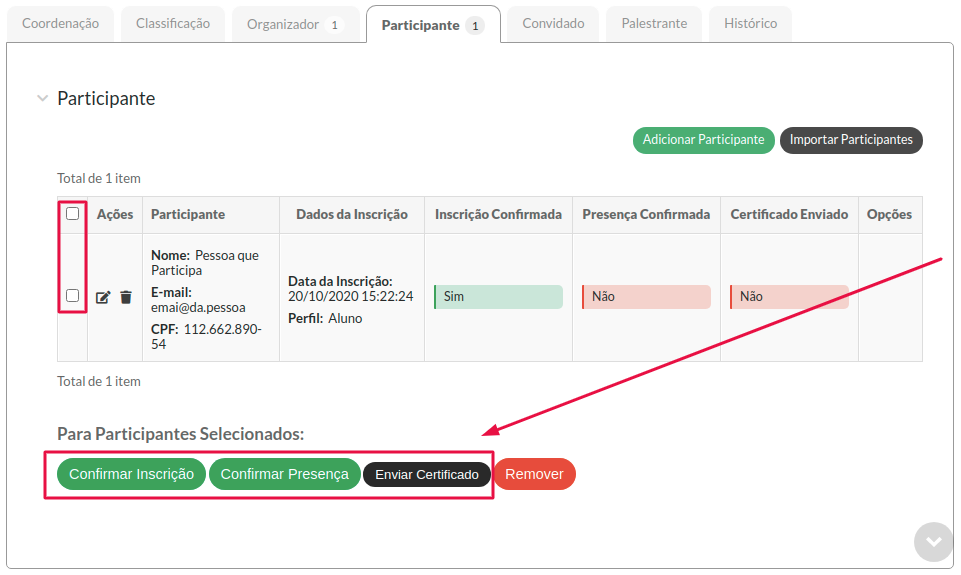
Task: Tick the select-all checkbox in table header
Action: coord(72,213)
